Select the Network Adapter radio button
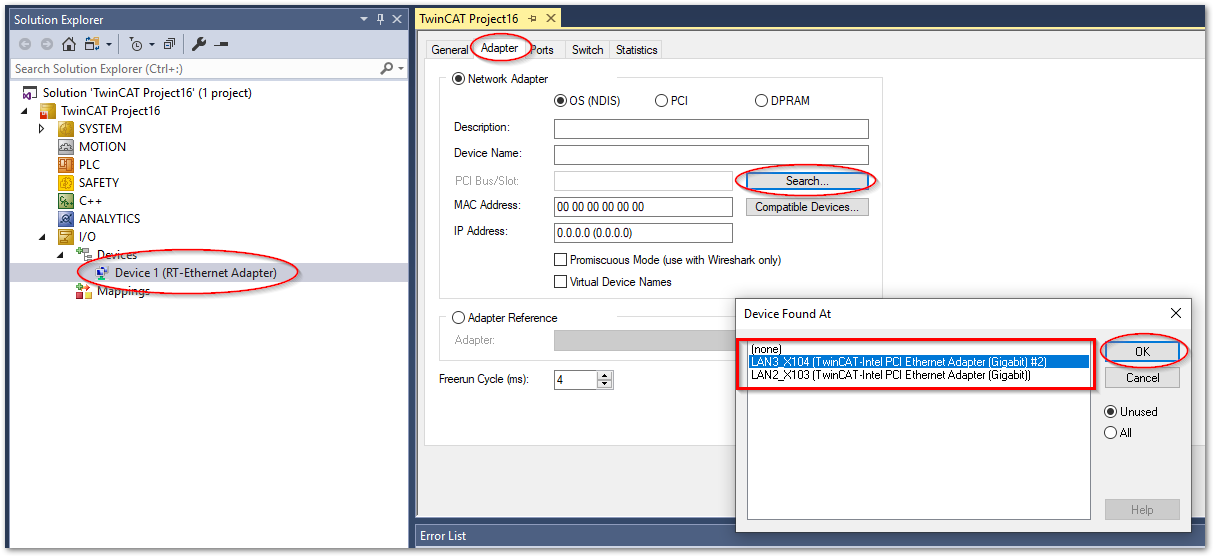 click(459, 79)
